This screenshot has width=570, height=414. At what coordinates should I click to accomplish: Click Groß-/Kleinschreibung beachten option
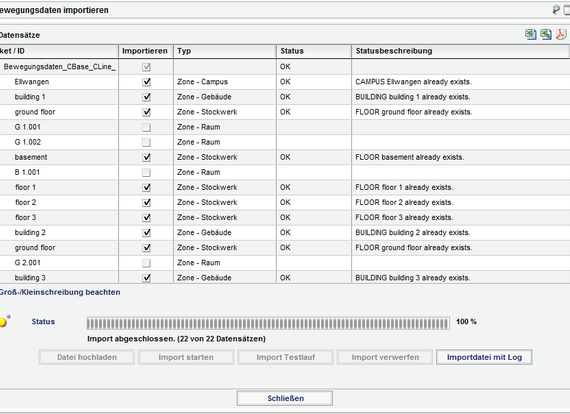60,292
